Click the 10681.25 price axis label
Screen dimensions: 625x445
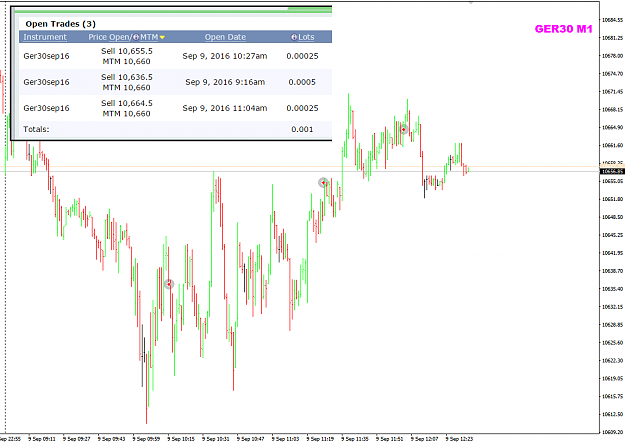click(x=613, y=38)
